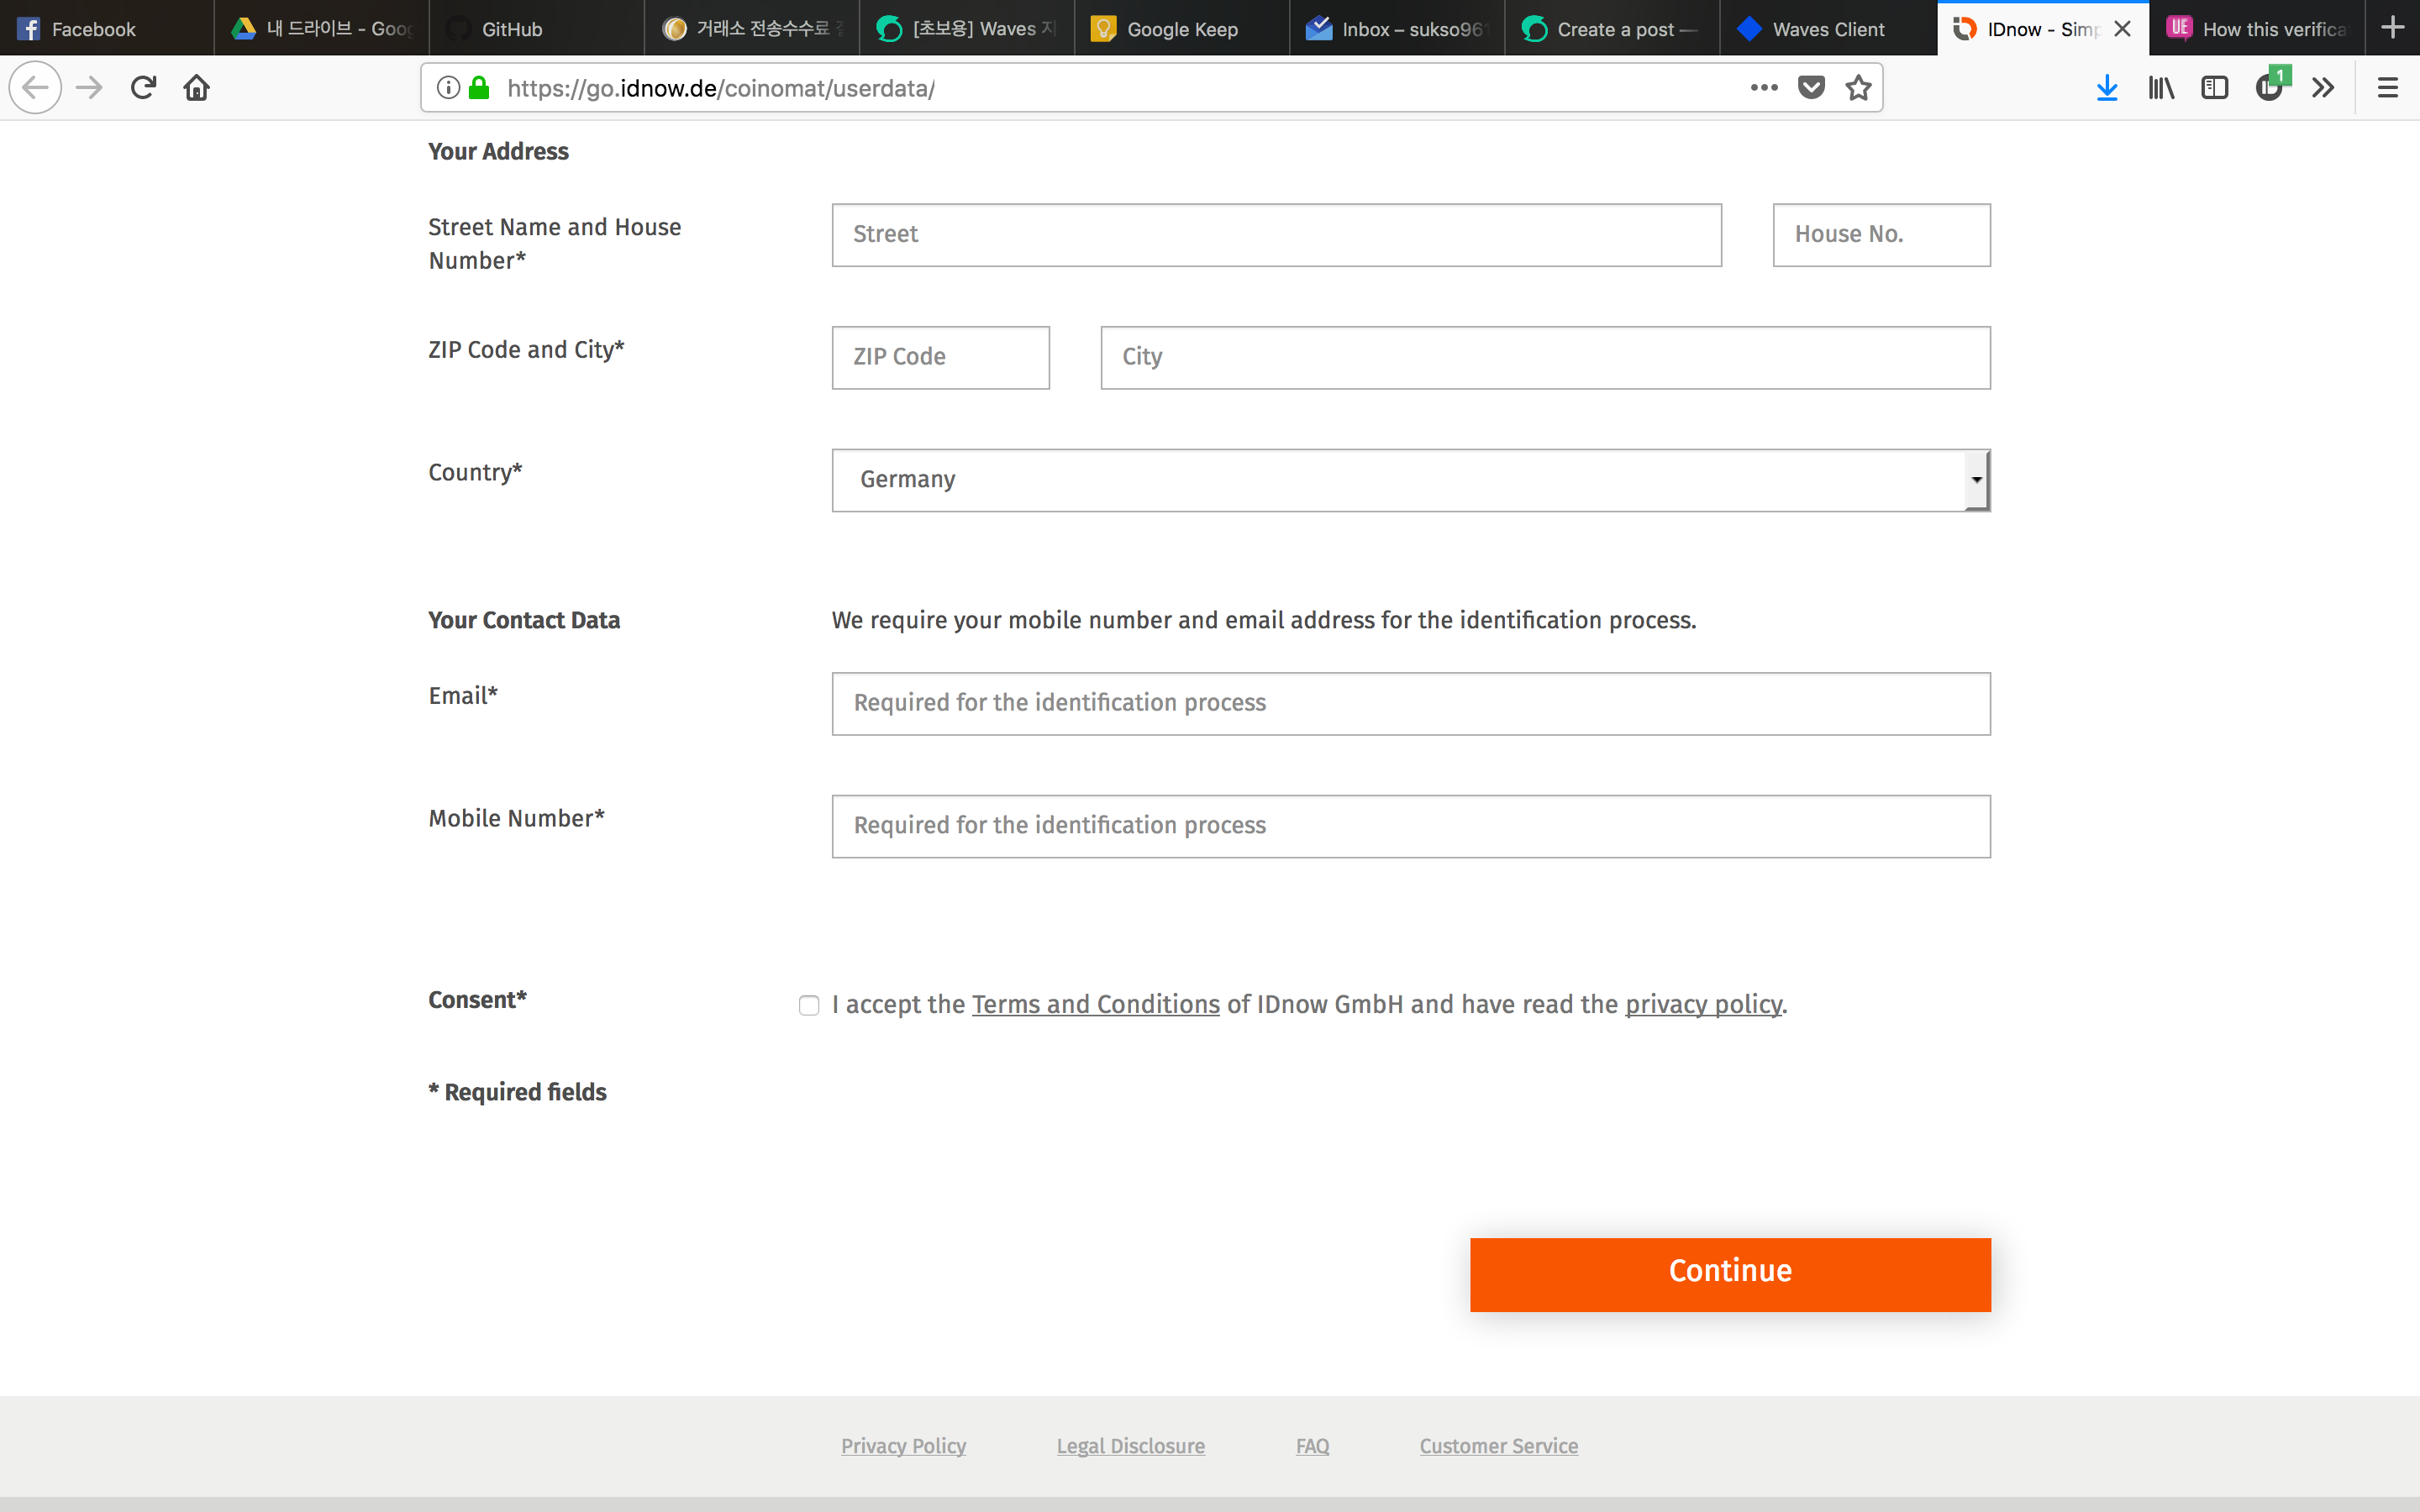Open the browser home page
Viewport: 2420px width, 1512px height.
(x=197, y=88)
